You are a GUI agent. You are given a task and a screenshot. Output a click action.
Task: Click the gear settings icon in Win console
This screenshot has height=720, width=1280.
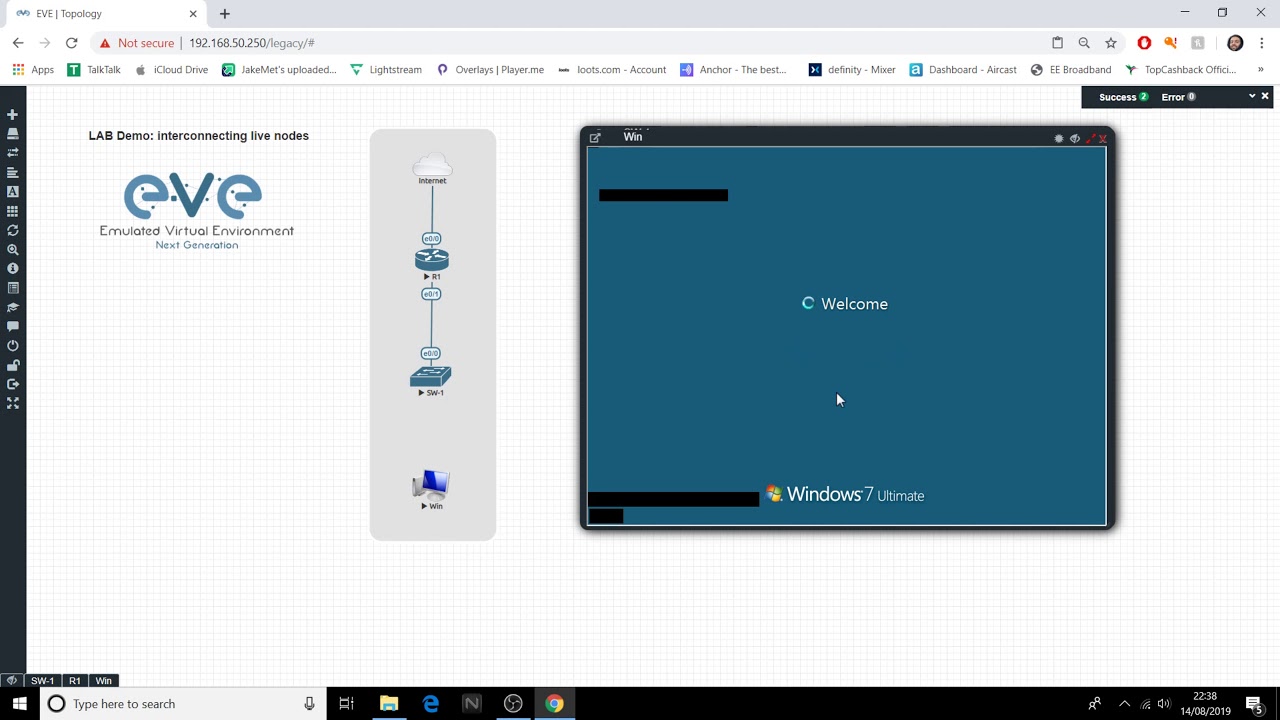click(x=1059, y=139)
